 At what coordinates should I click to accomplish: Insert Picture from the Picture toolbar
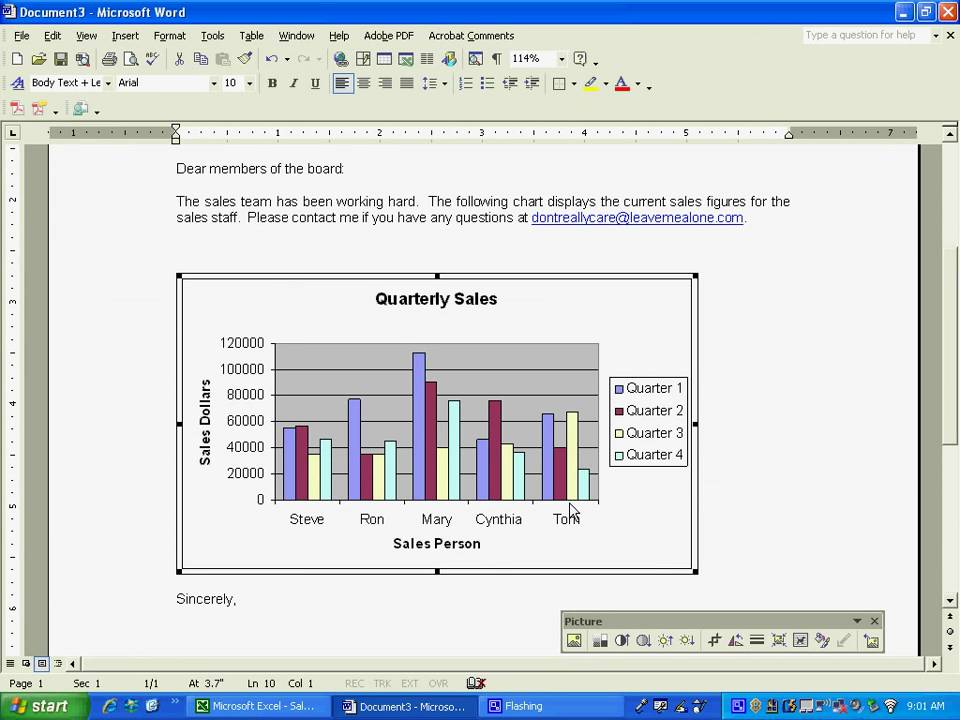pyautogui.click(x=574, y=640)
